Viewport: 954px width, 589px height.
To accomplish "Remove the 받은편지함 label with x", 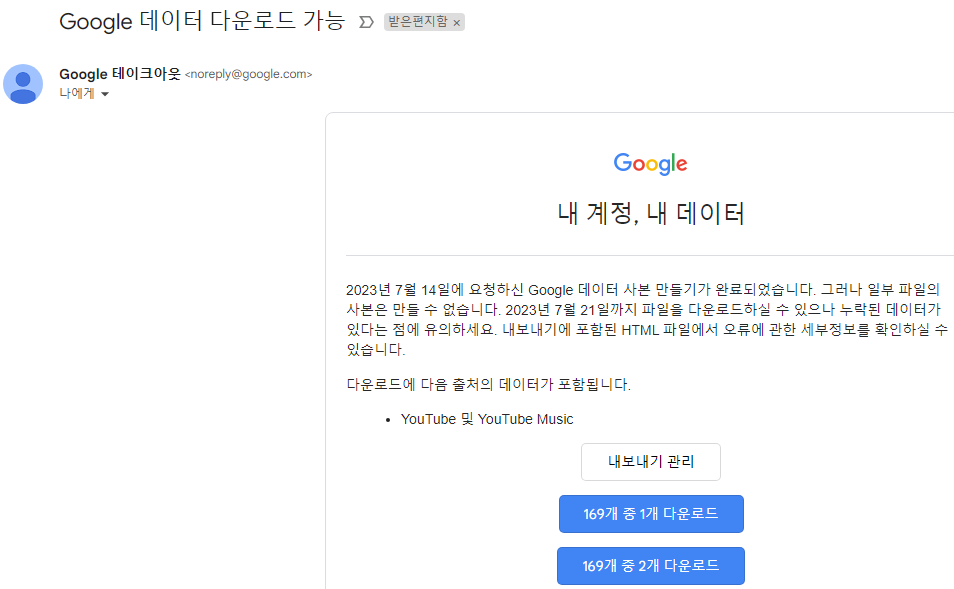I will pyautogui.click(x=457, y=23).
